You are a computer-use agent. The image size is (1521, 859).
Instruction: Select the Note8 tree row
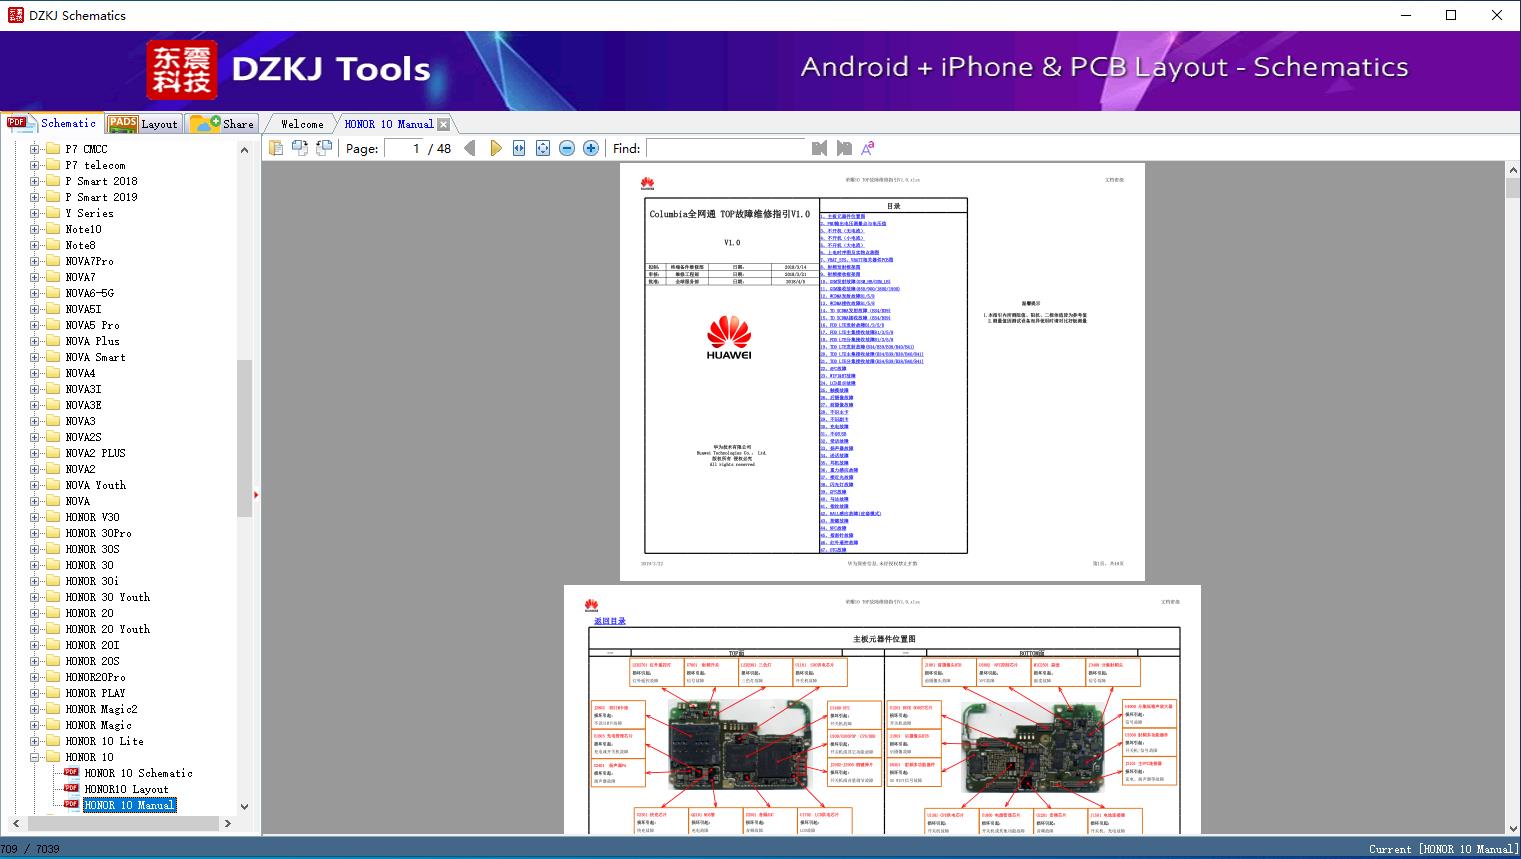[80, 245]
